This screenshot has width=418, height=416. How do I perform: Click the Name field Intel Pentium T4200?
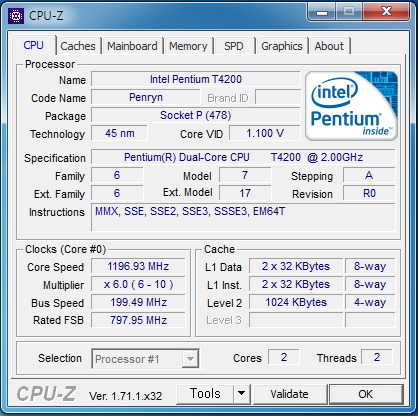[196, 79]
